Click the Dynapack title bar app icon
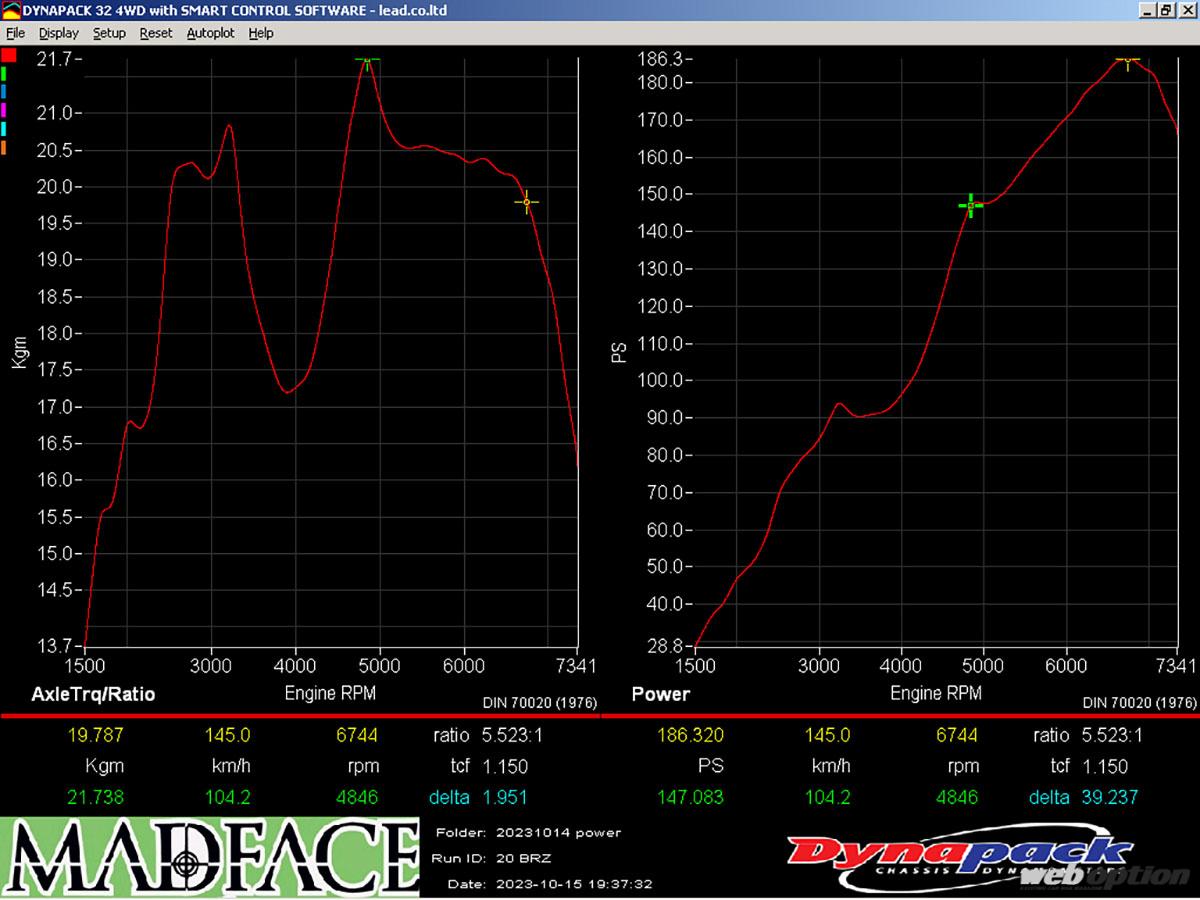1200x900 pixels. click(x=11, y=10)
